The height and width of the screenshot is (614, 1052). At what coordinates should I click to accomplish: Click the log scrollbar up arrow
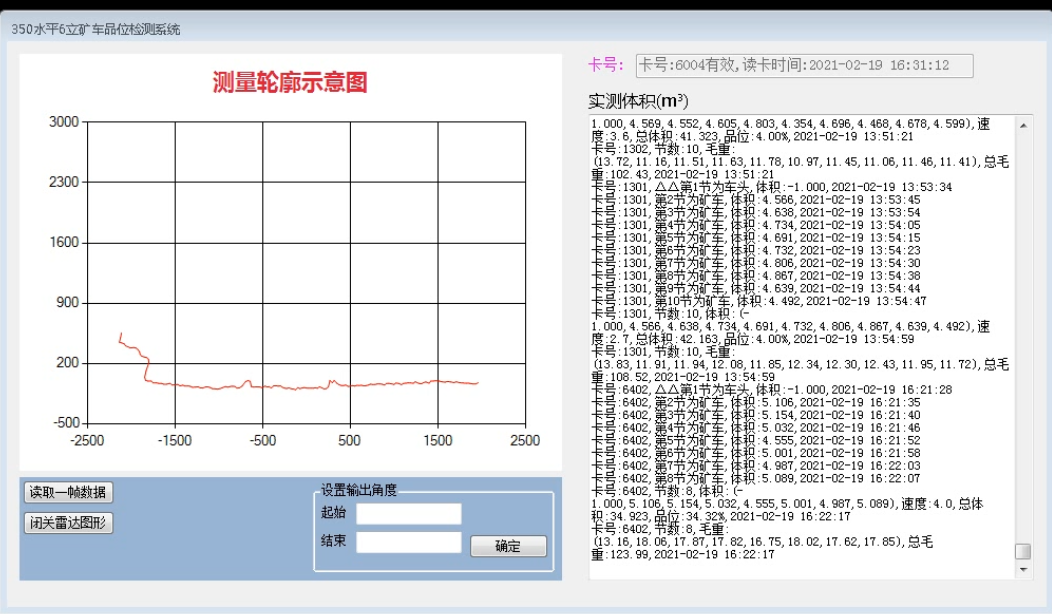pyautogui.click(x=1023, y=125)
